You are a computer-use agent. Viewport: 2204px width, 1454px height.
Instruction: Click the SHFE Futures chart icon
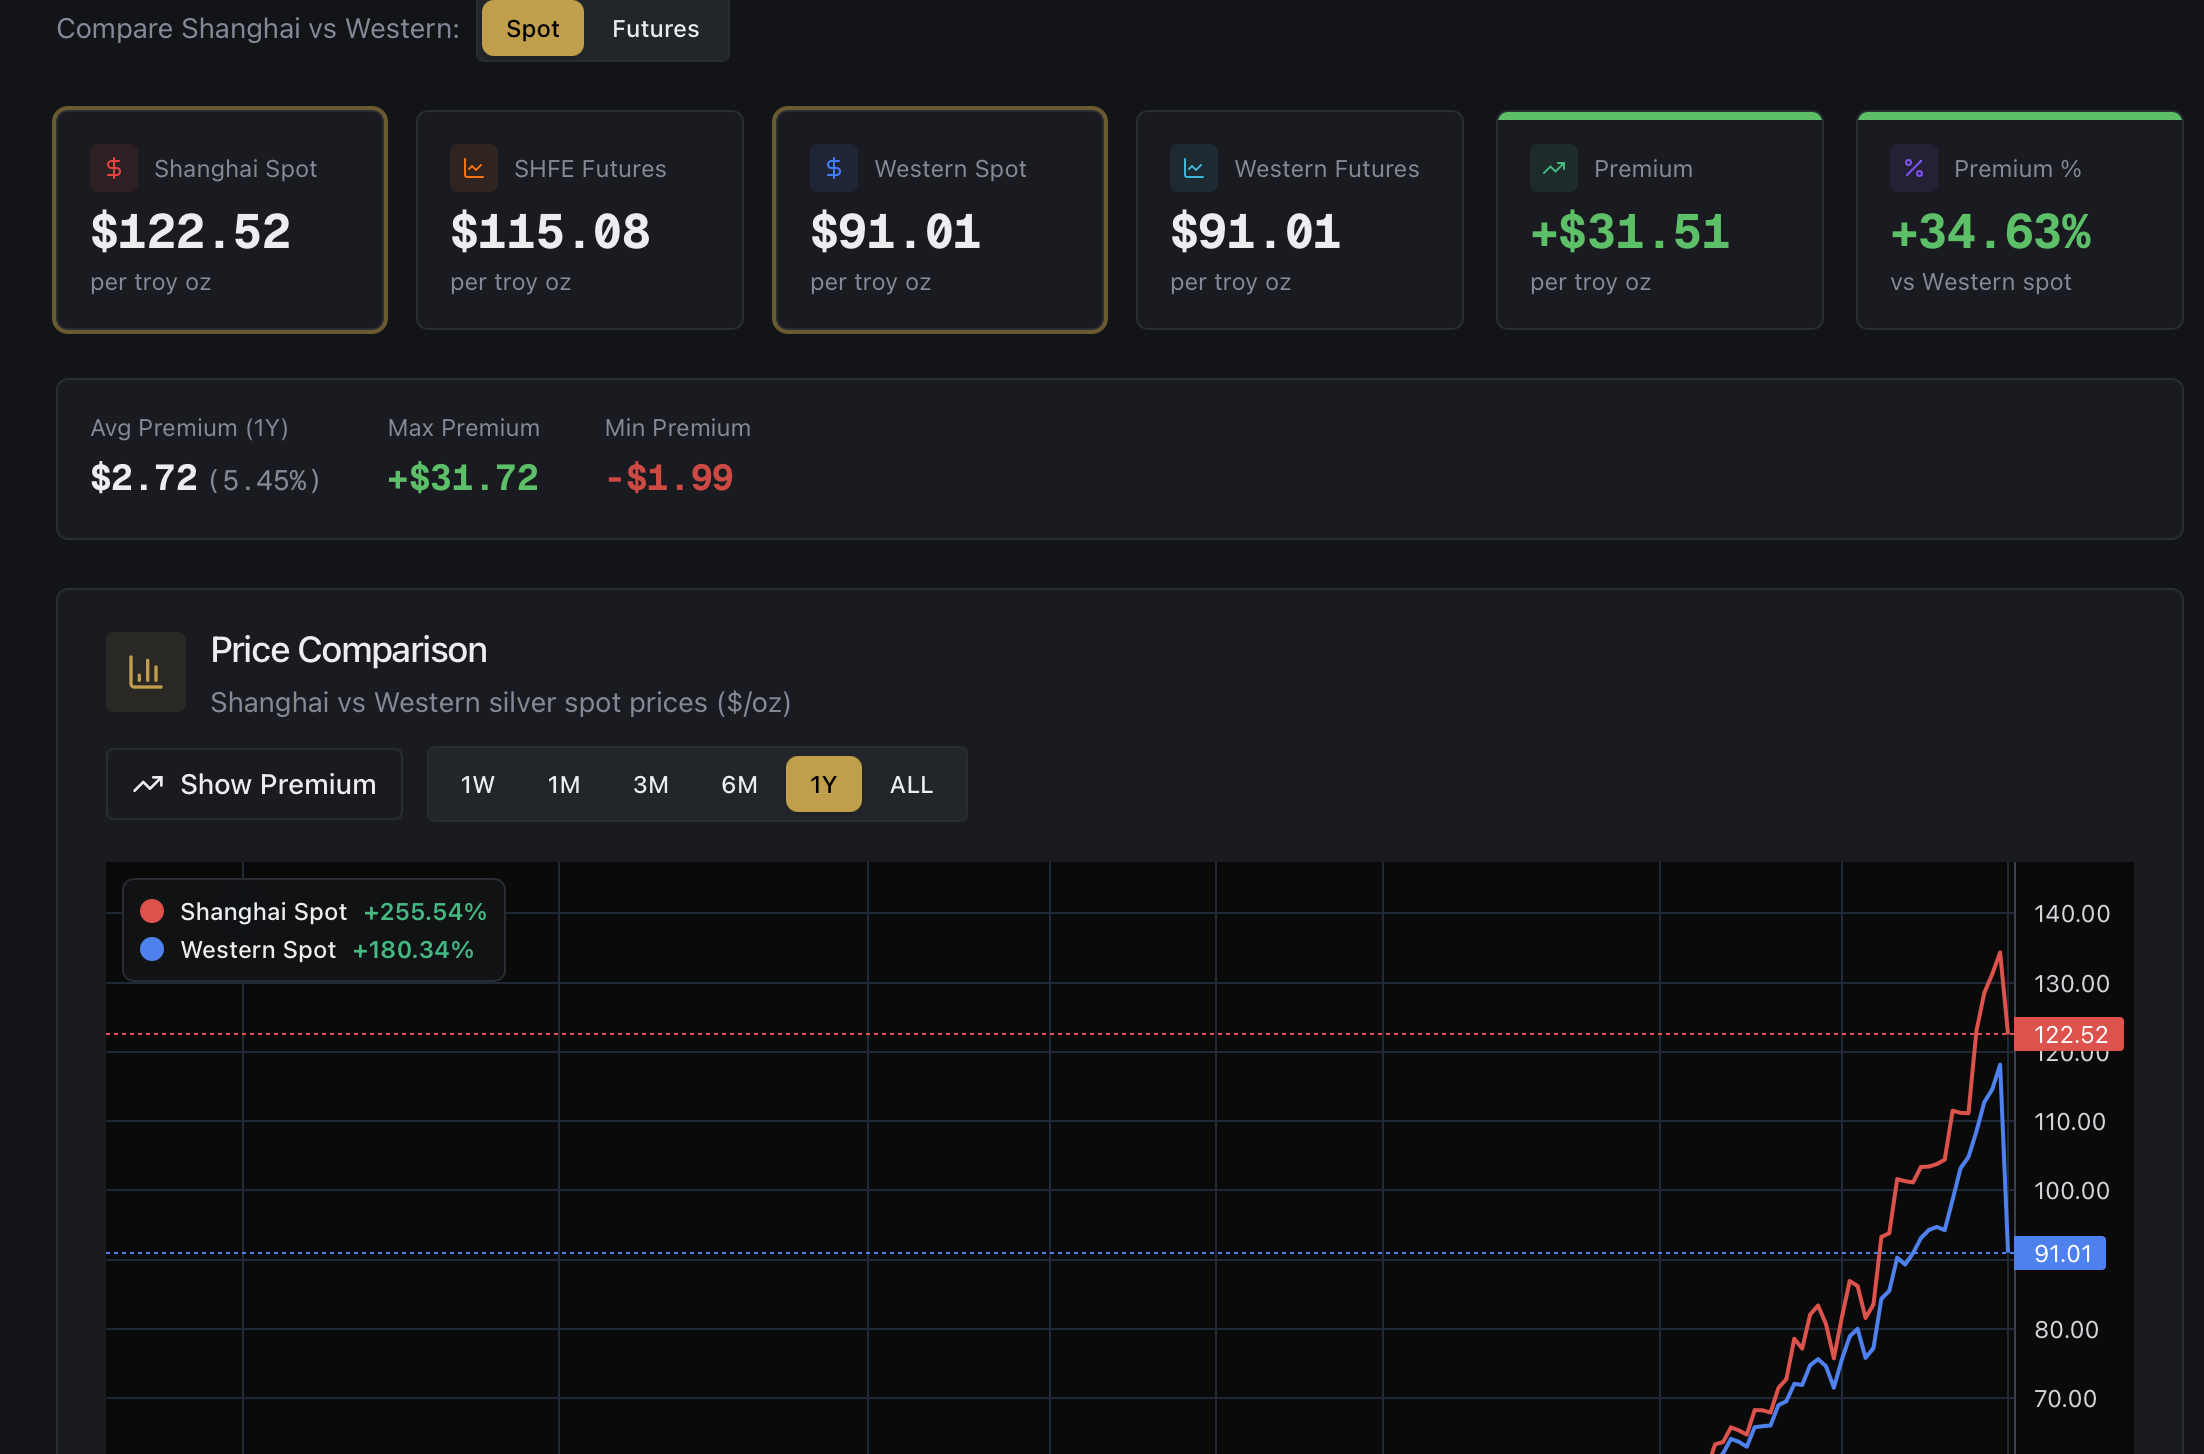pos(474,168)
